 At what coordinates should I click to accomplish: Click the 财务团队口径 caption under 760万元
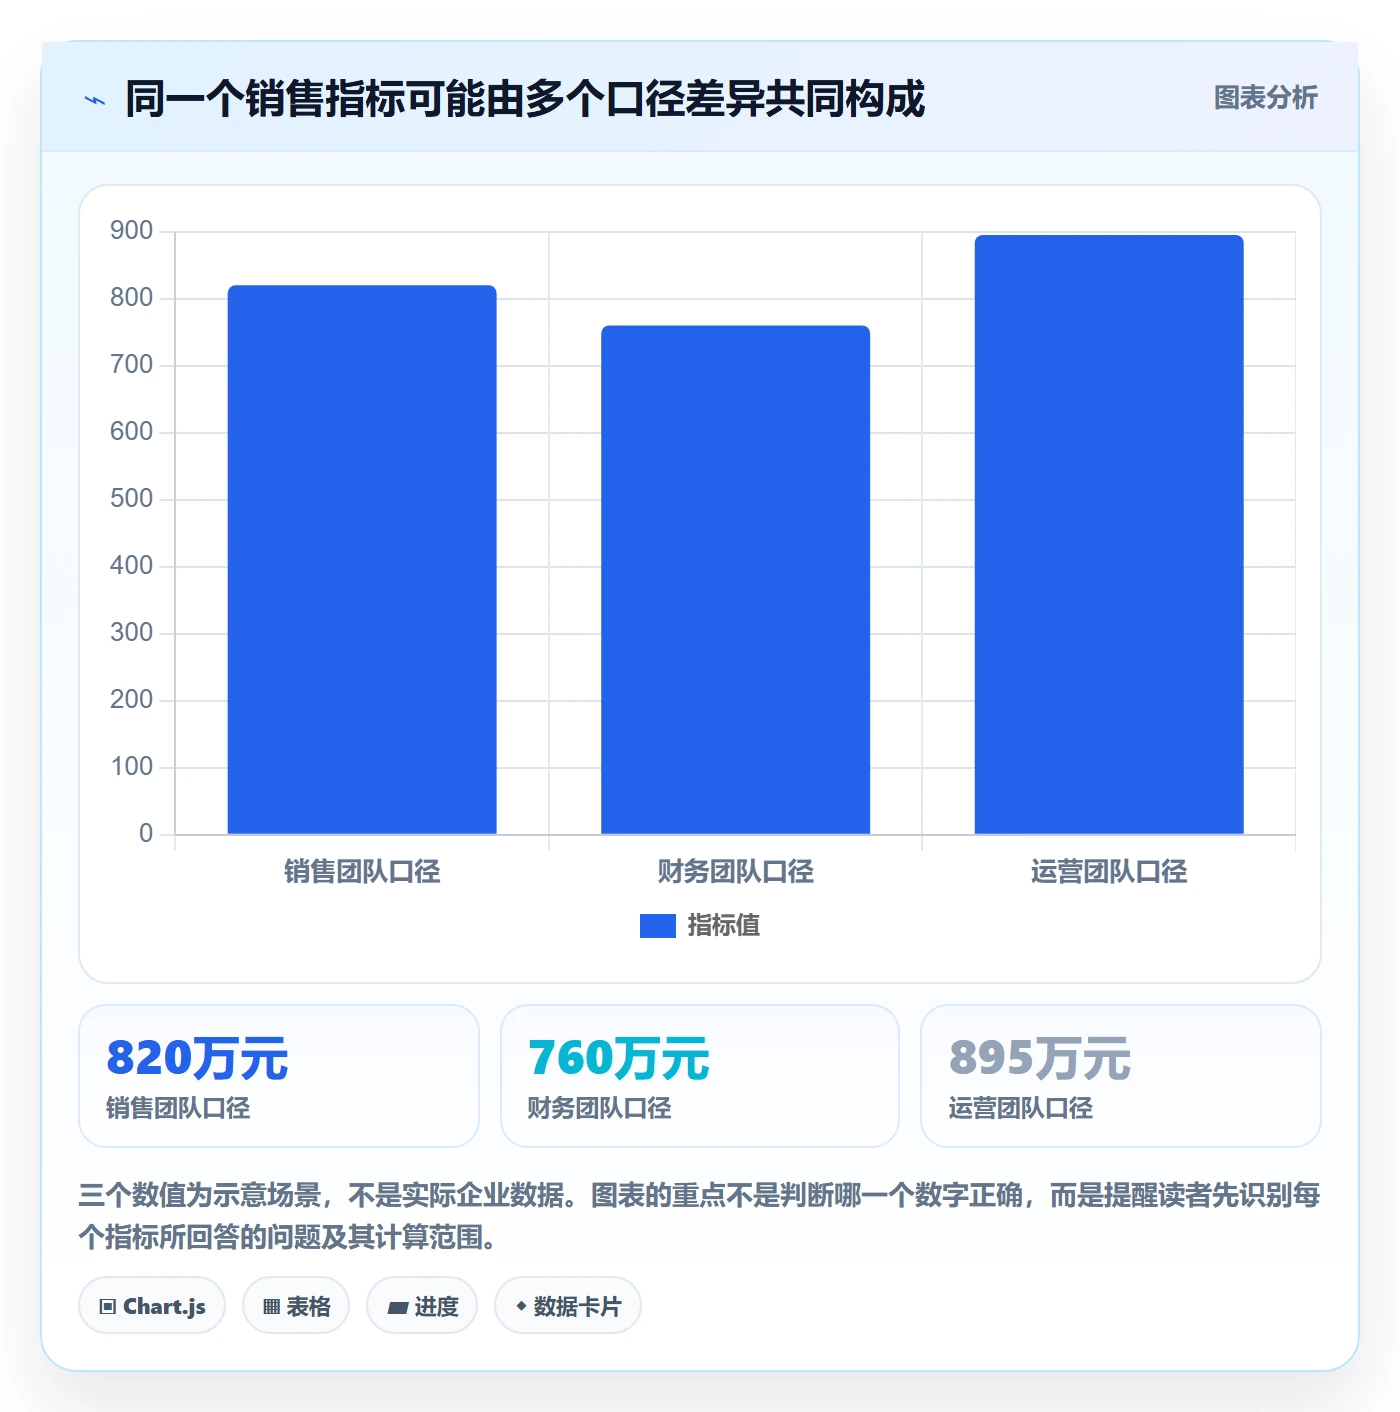click(599, 1108)
